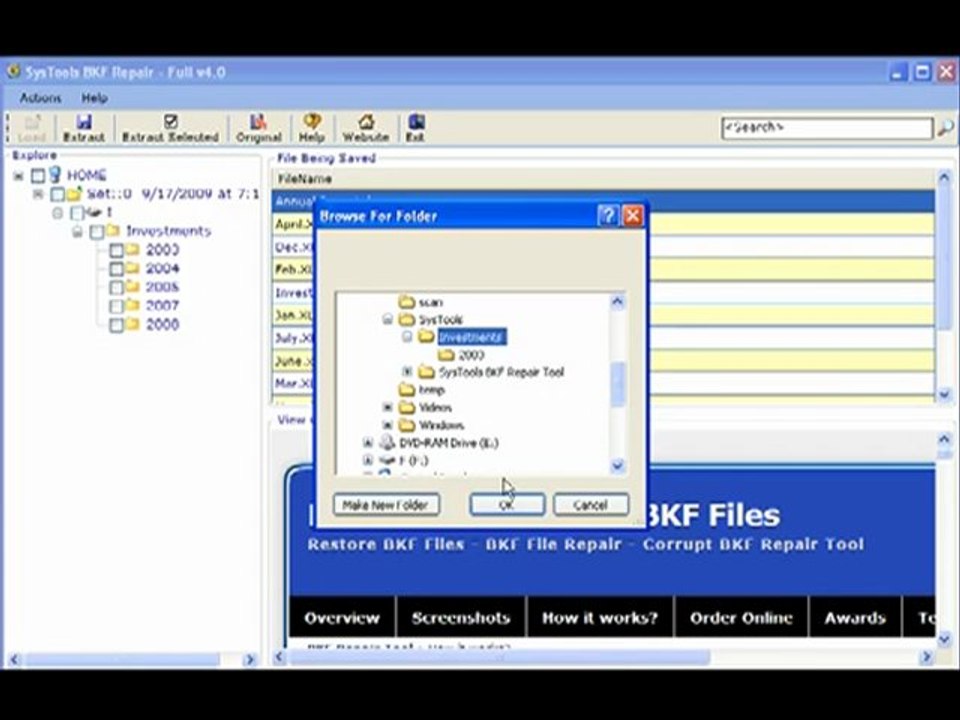Expand the DVD-RAM Drive (E:) node
Screen dimensions: 960x720
(x=368, y=443)
